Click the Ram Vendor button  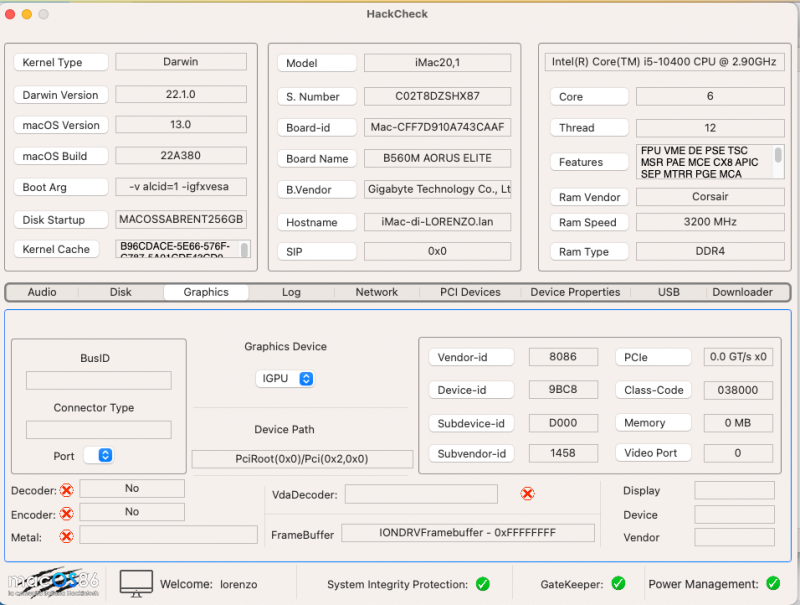pyautogui.click(x=589, y=197)
